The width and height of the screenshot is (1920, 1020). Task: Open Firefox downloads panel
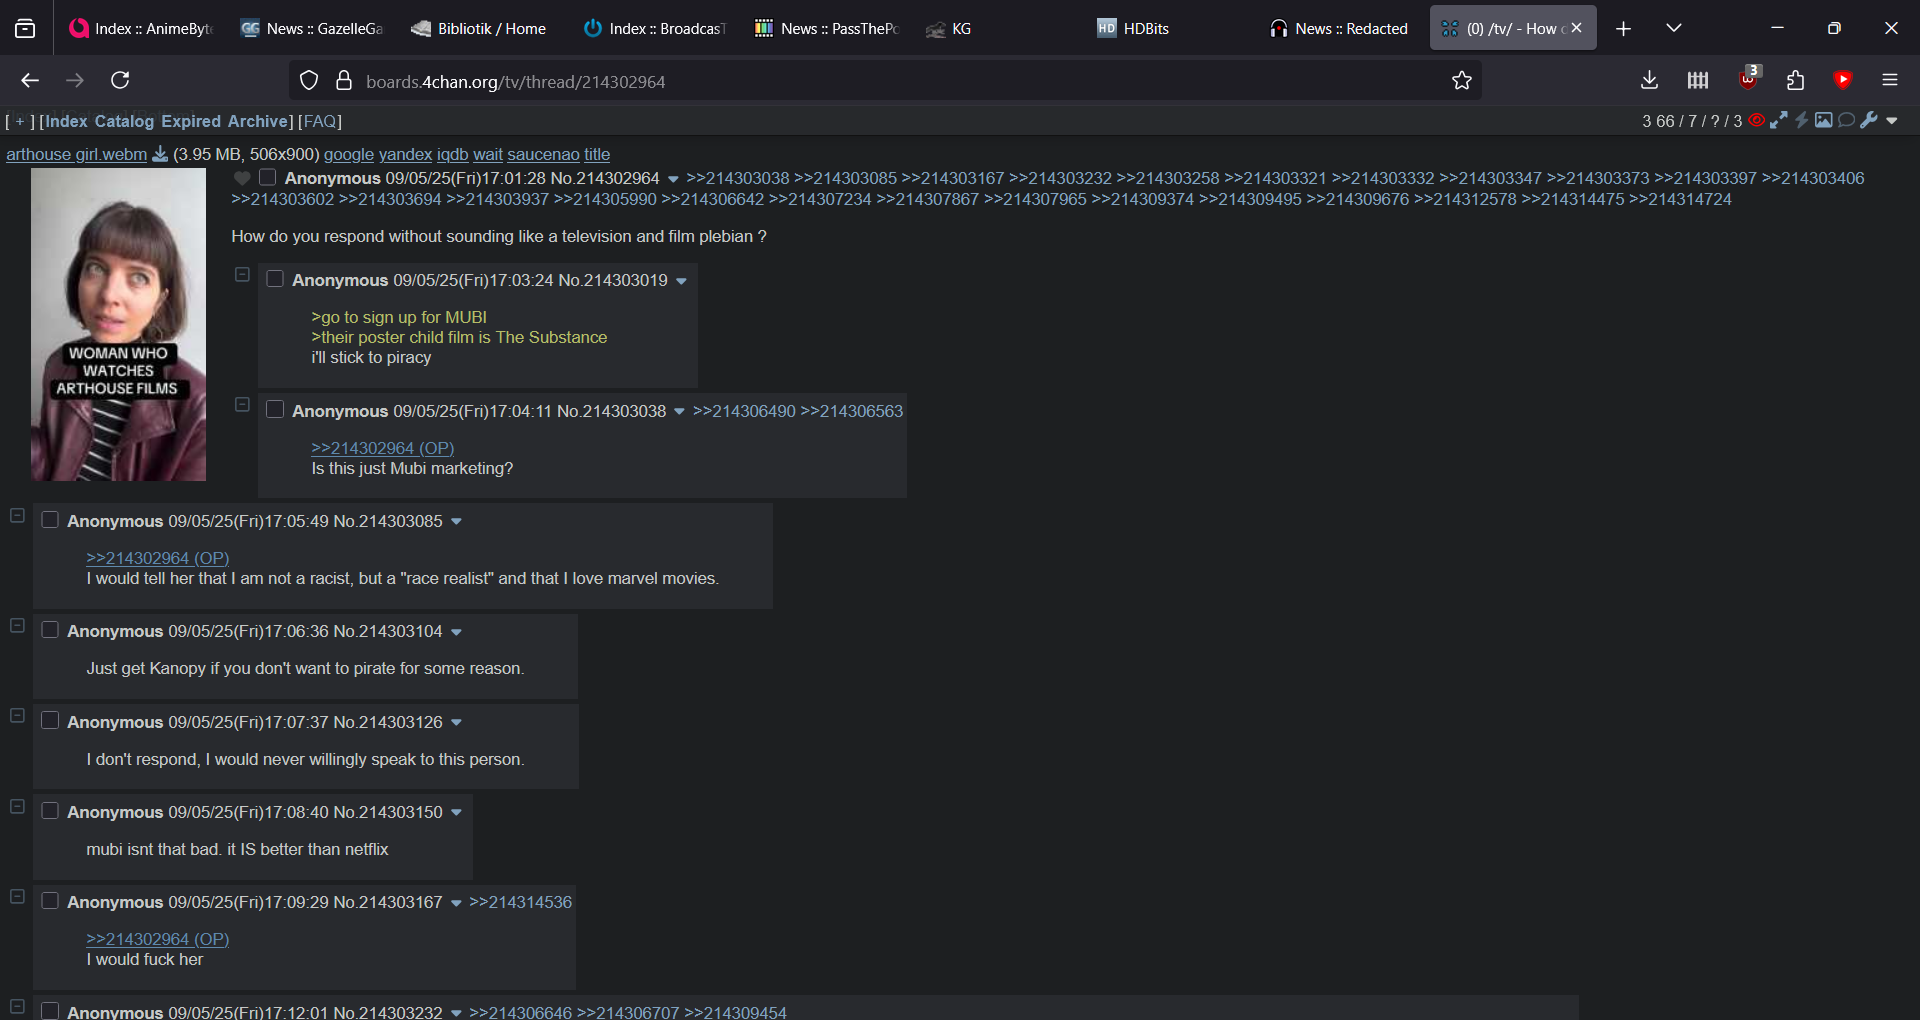(1650, 80)
